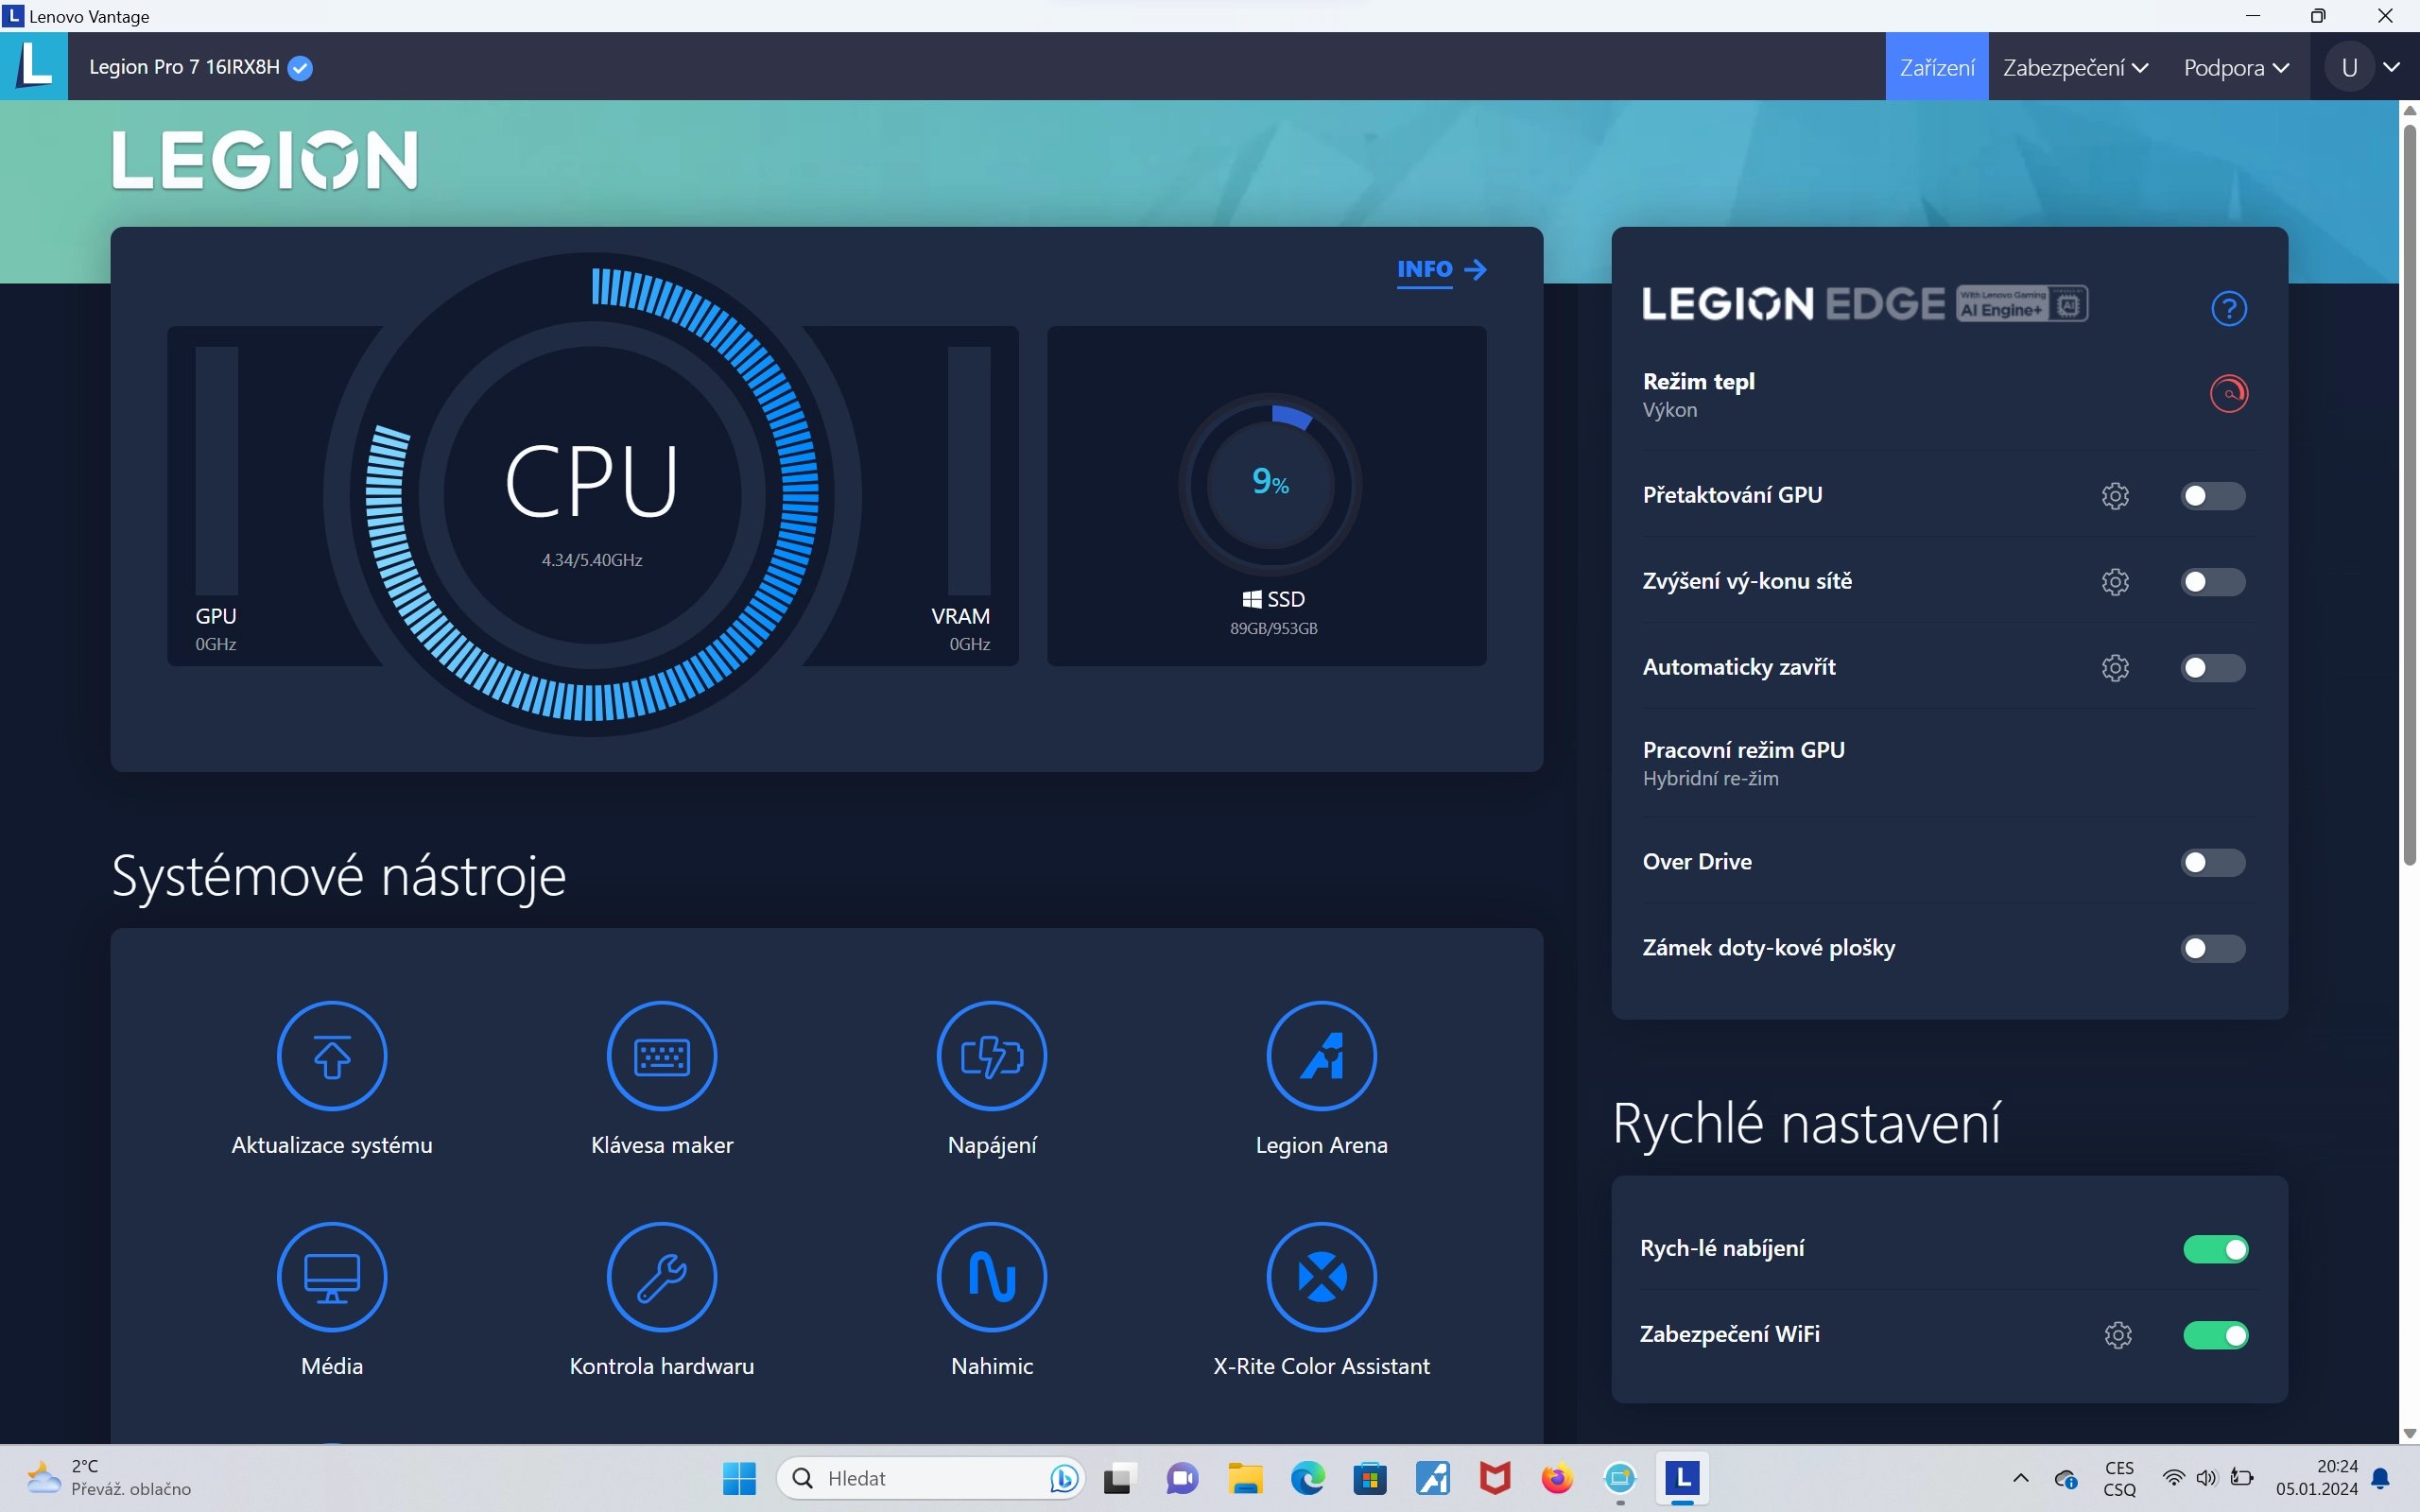Viewport: 2420px width, 1512px height.
Task: Open Aktualizace systému tool icon
Action: point(332,1055)
